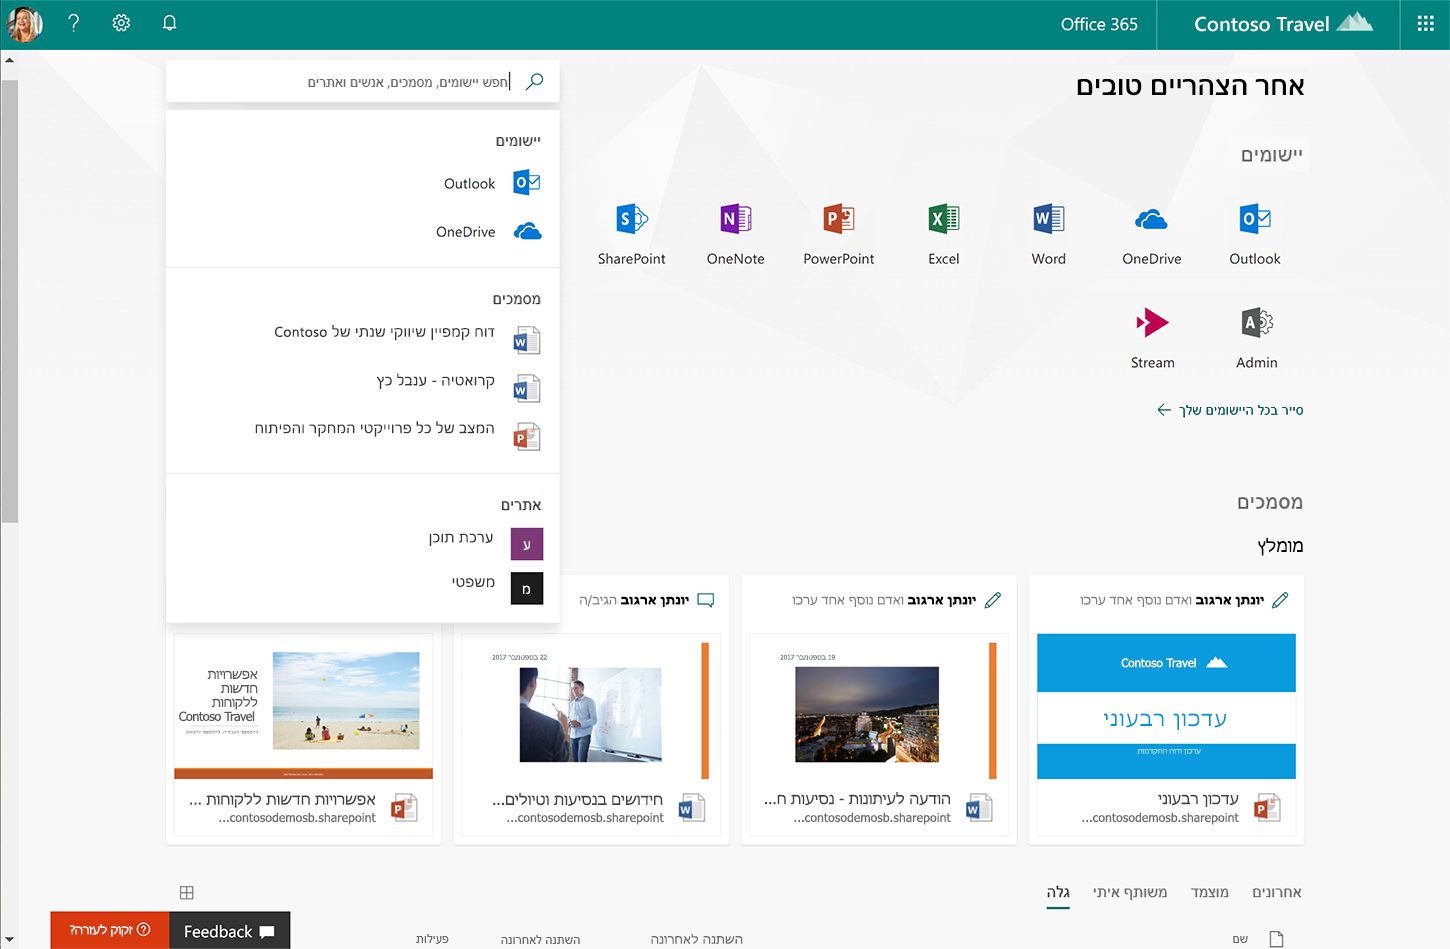Viewport: 1450px width, 949px height.
Task: Click the explore all your apps link
Action: pyautogui.click(x=1230, y=410)
